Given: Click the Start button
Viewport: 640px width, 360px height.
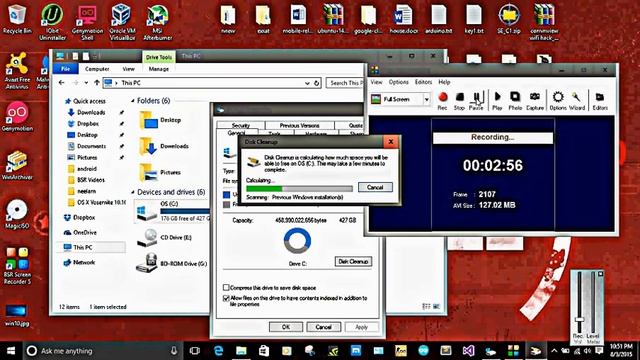Looking at the screenshot, I should point(11,351).
